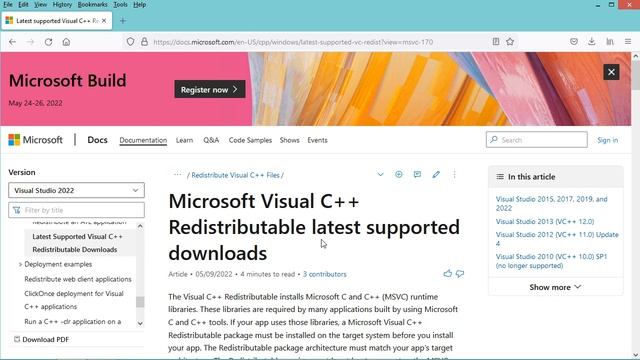Open the Tools menu
640x360 pixels.
point(120,4)
